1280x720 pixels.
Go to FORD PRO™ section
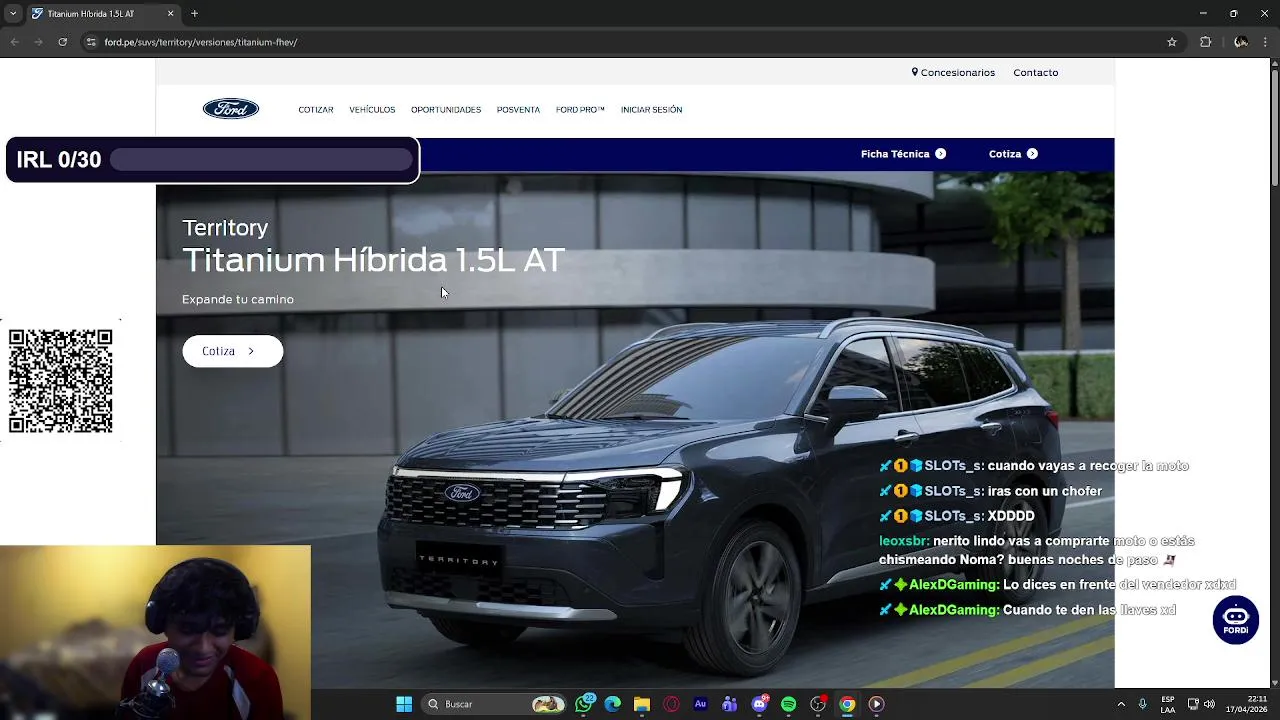[580, 110]
